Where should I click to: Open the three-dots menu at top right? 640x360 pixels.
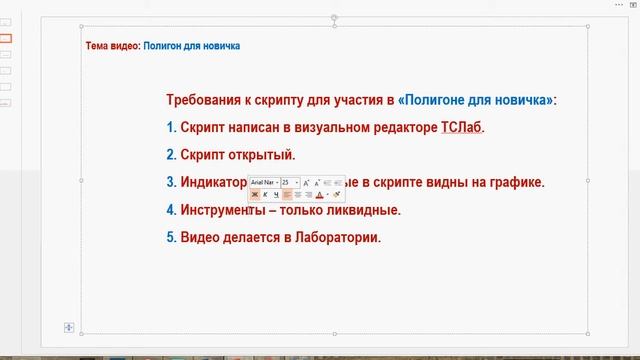pos(619,4)
